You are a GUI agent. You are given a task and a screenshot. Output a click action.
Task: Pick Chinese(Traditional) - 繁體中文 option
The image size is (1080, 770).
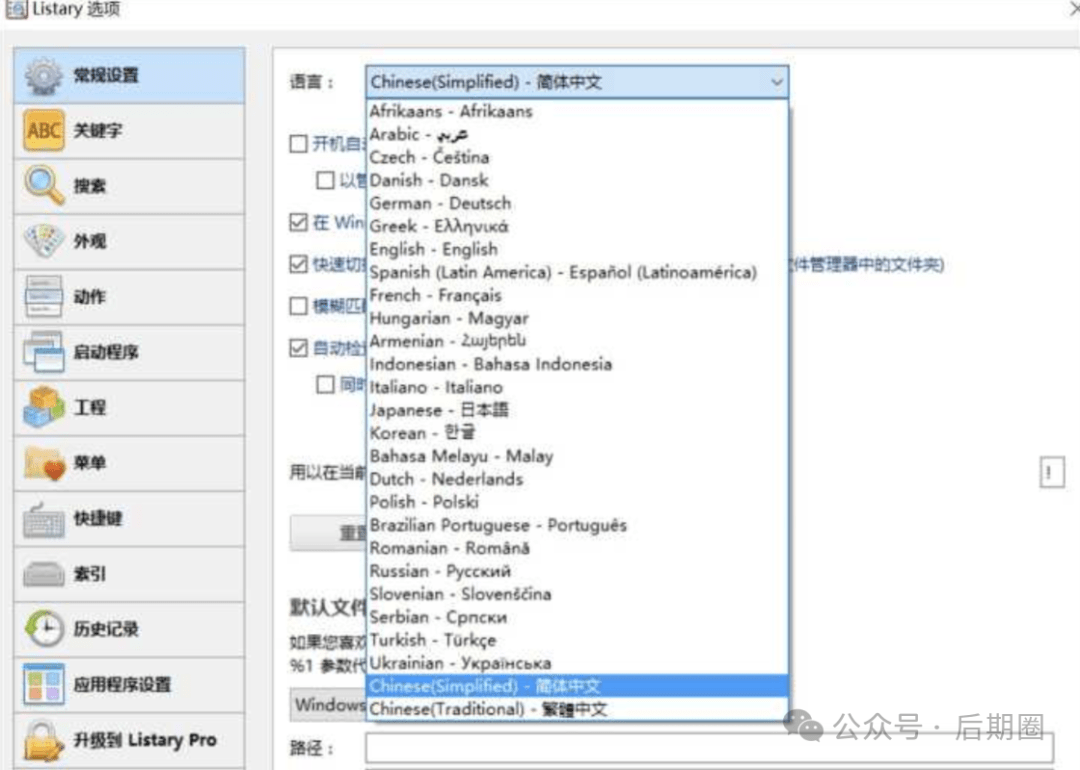click(577, 709)
